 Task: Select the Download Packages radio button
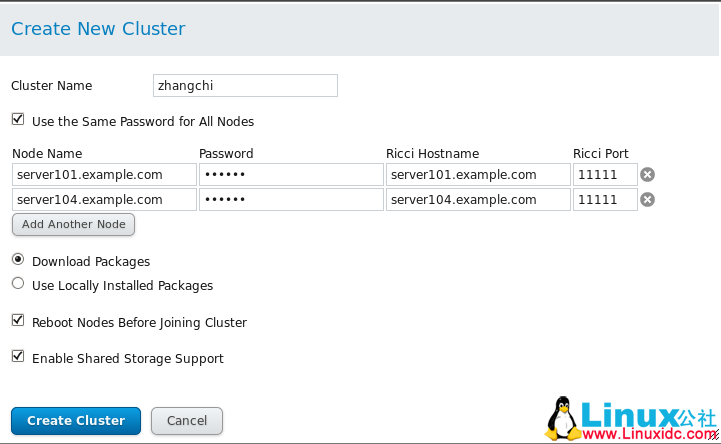coord(18,259)
